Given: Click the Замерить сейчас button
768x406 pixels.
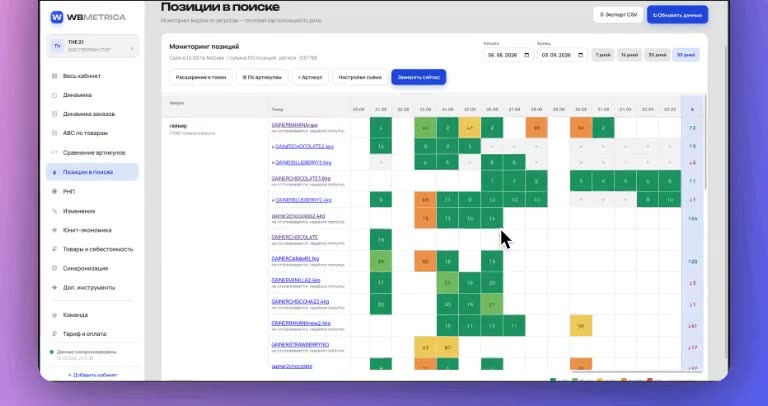Looking at the screenshot, I should click(419, 77).
